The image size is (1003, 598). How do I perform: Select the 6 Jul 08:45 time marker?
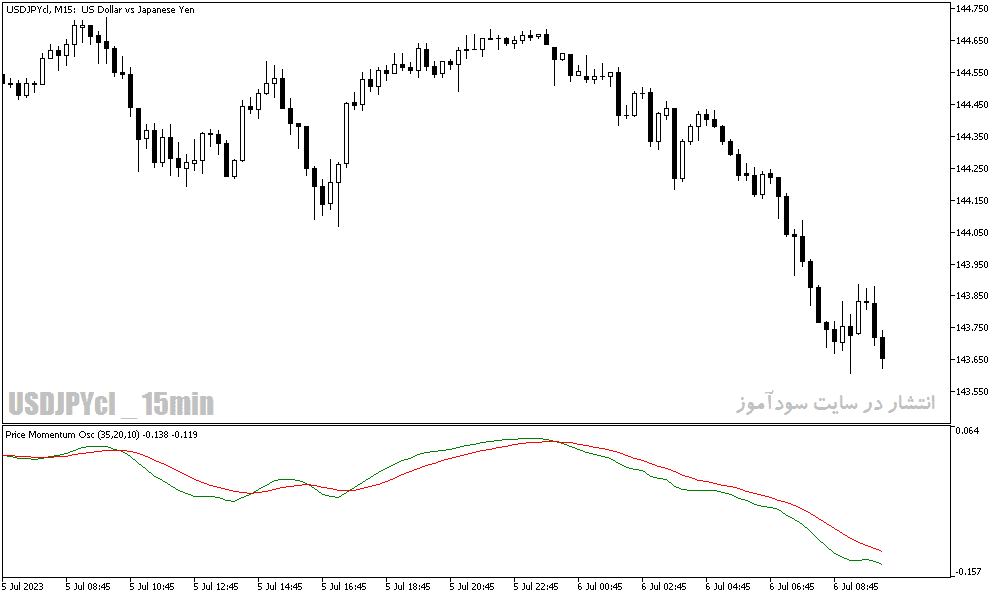coord(856,586)
